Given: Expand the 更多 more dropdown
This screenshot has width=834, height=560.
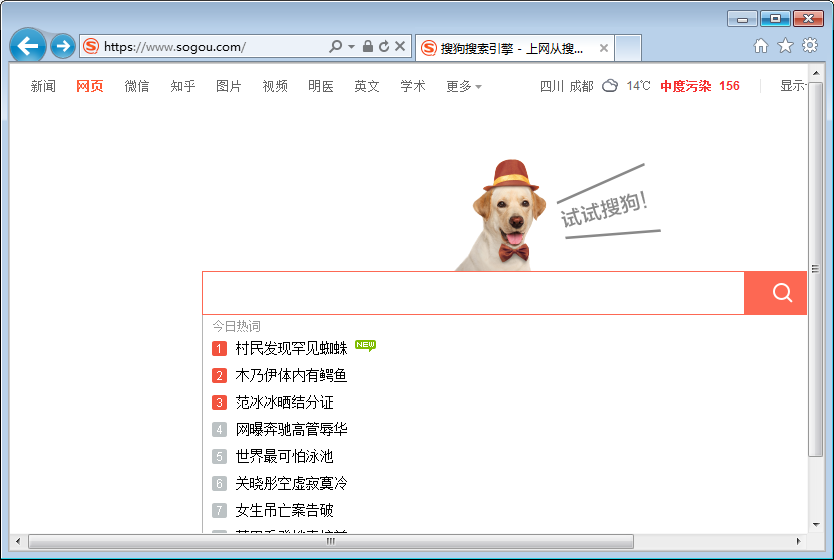Looking at the screenshot, I should [x=464, y=86].
